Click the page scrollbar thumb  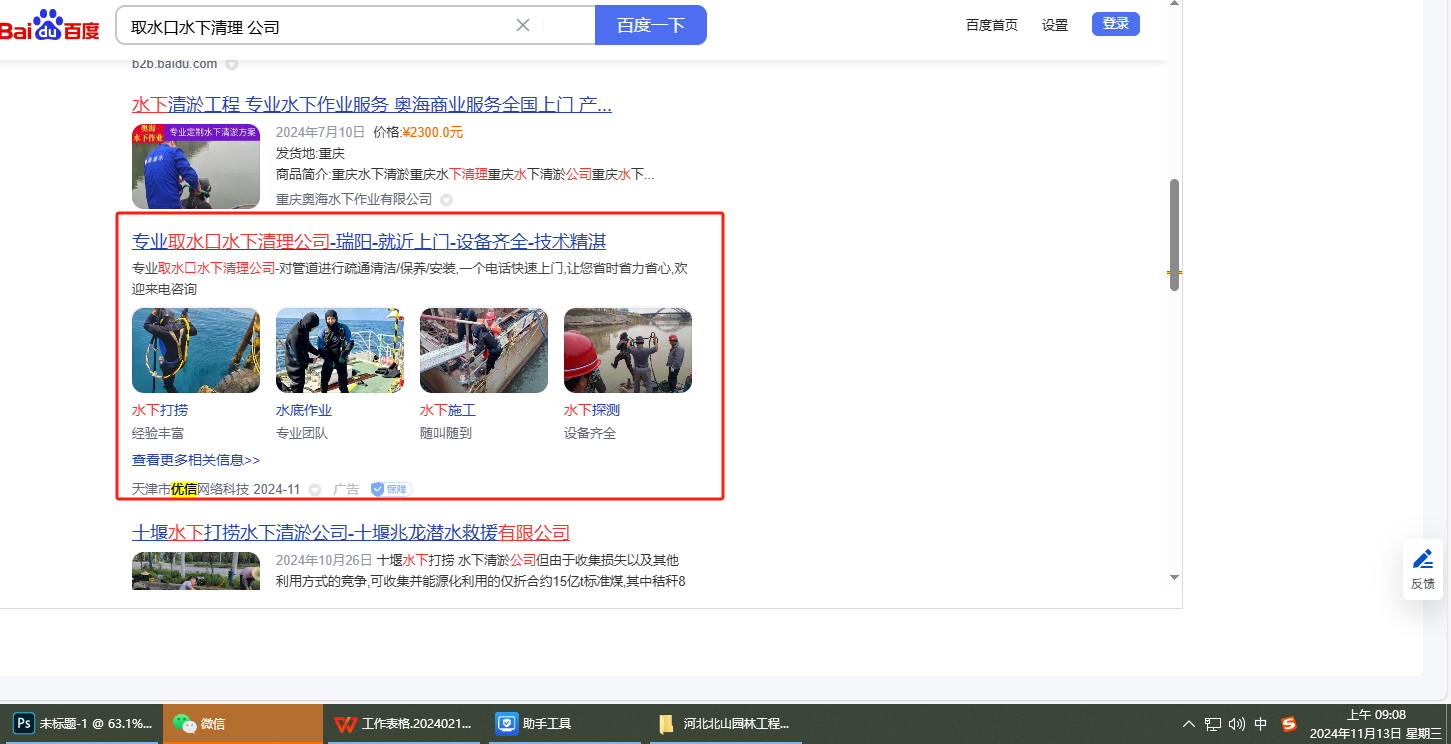[x=1175, y=235]
